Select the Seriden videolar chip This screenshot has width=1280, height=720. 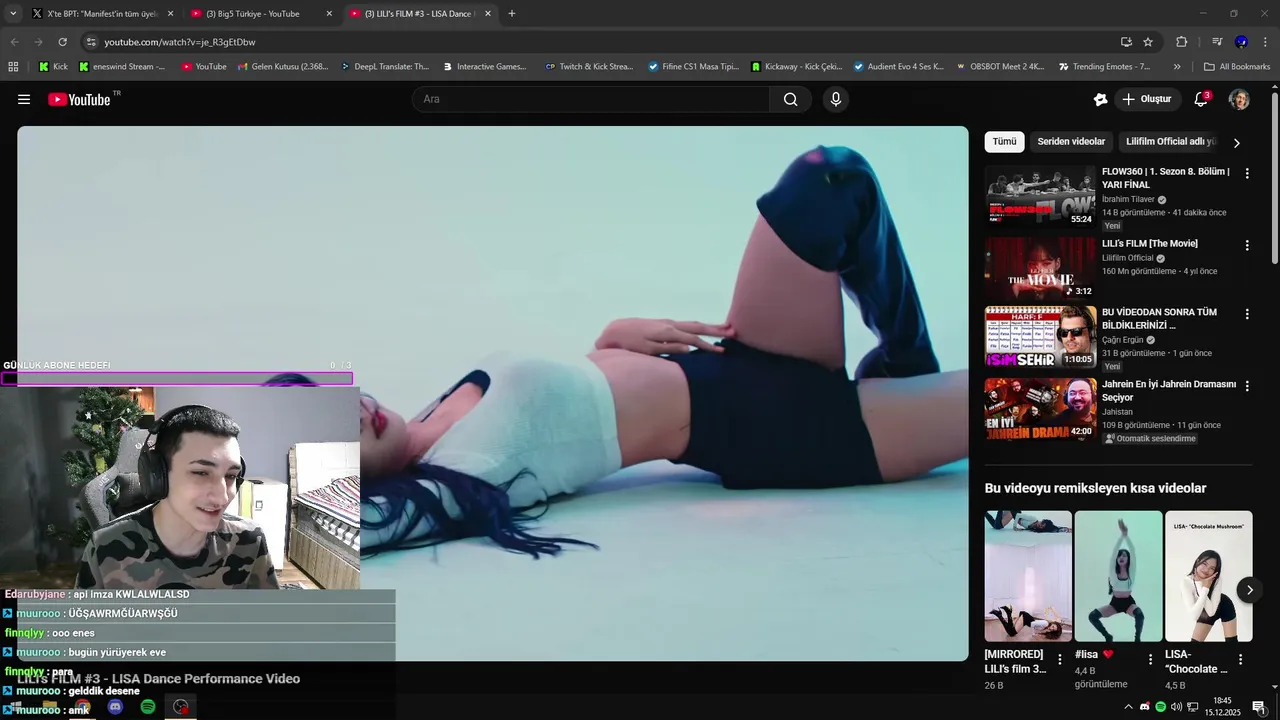(1071, 142)
